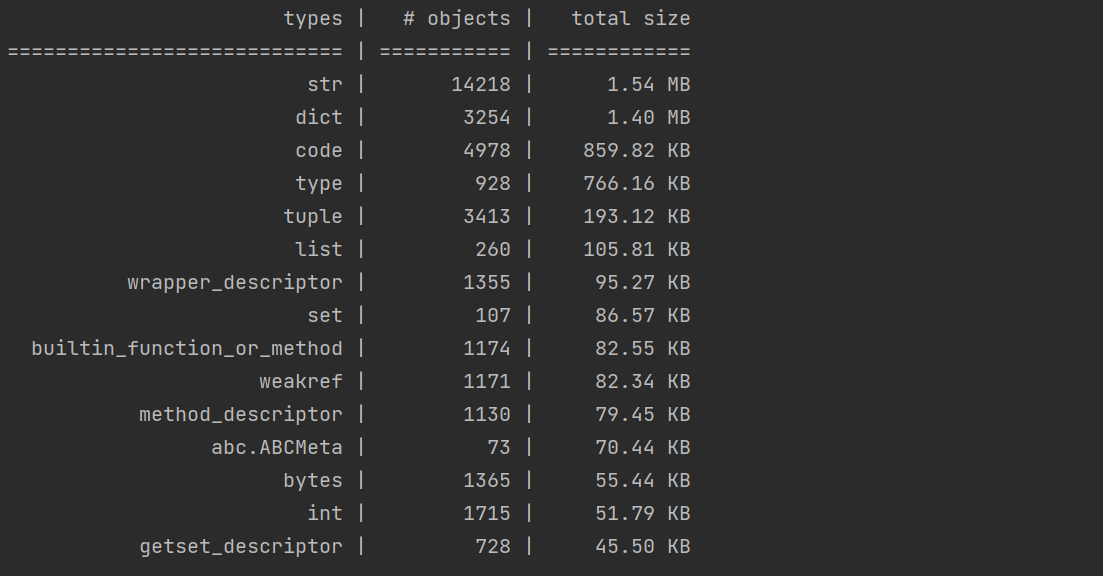Click the object count 1715 for int
Screen dimensions: 1103x576
(486, 514)
